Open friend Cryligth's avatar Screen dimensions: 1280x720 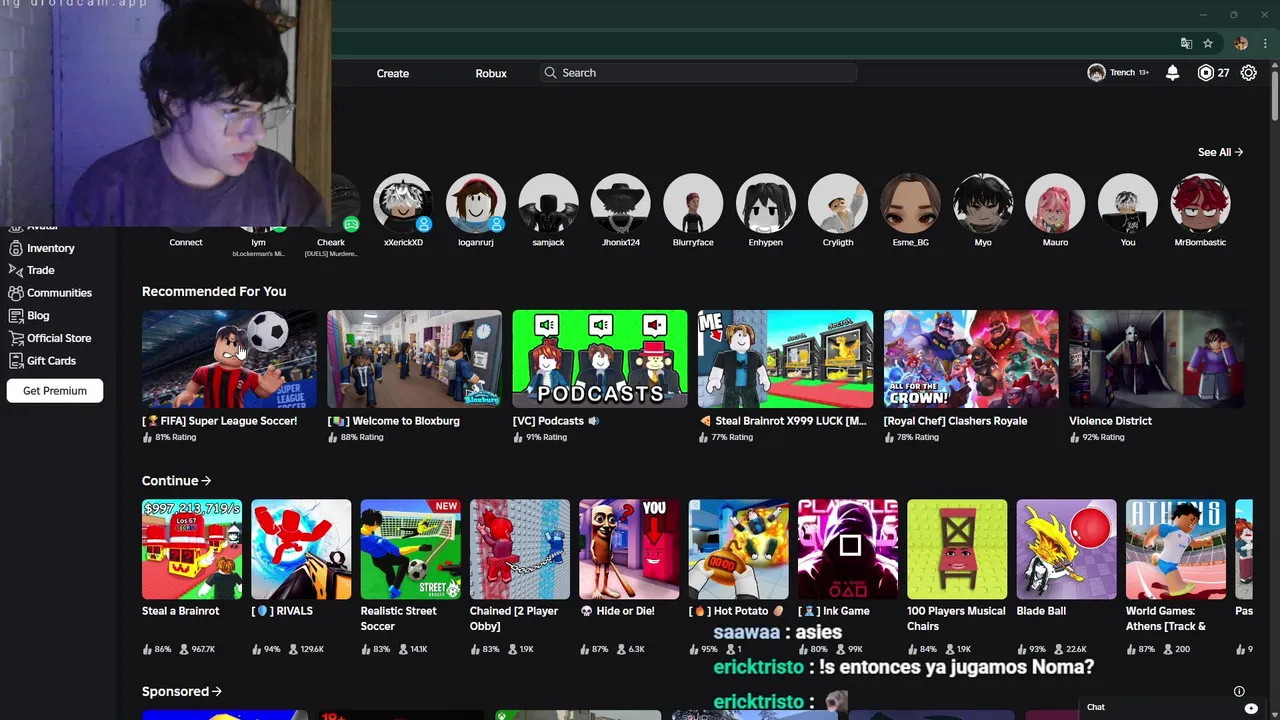[838, 204]
